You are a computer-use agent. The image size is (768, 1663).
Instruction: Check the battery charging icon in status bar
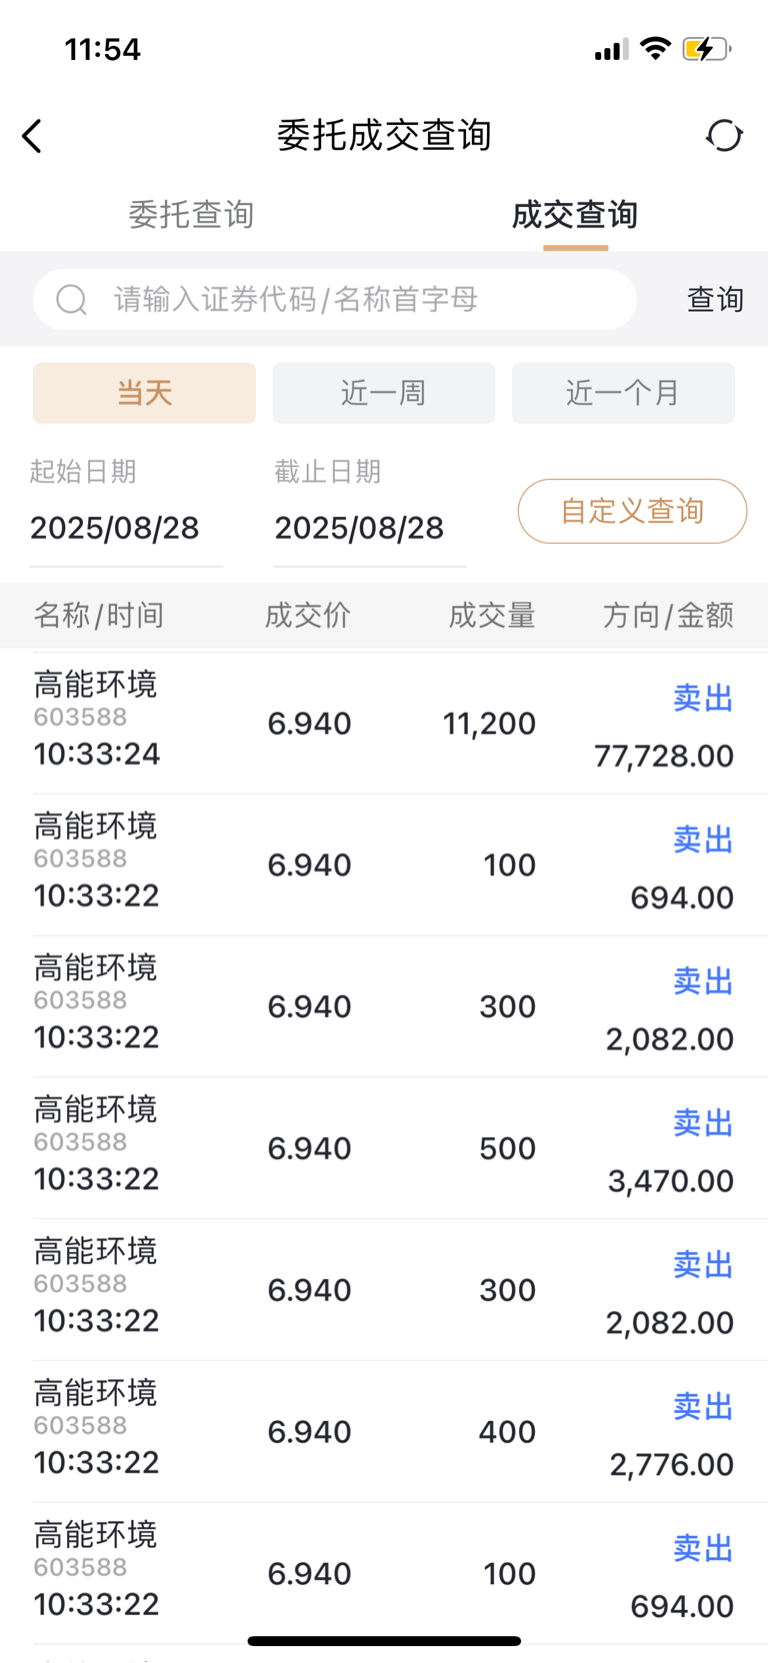(706, 48)
